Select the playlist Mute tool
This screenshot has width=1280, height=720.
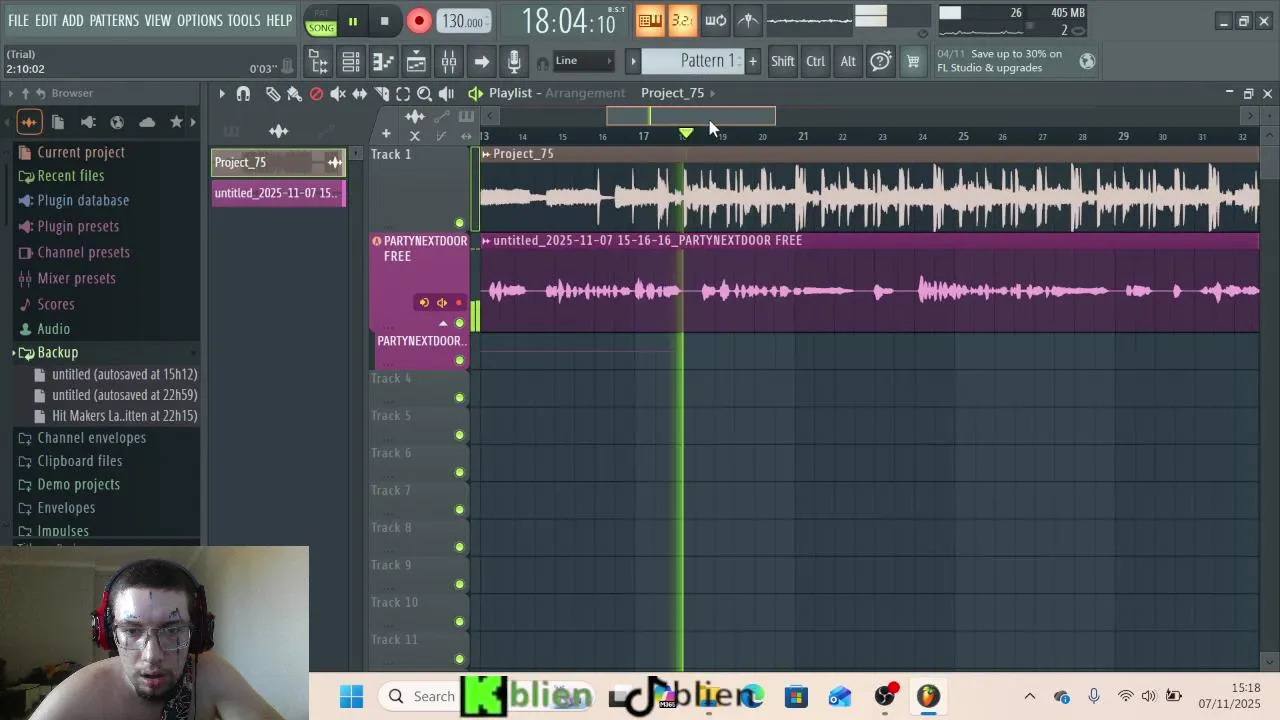(338, 93)
